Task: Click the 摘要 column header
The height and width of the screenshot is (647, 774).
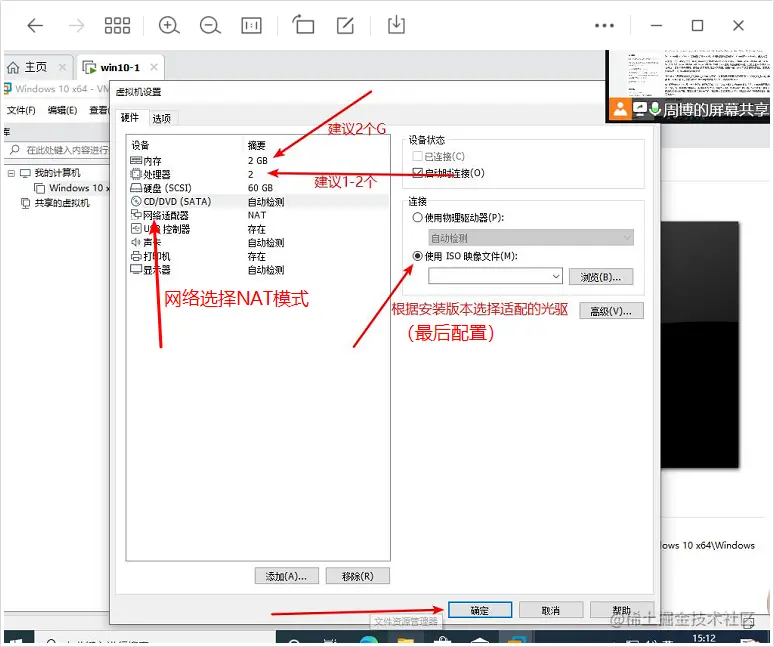Action: [x=257, y=145]
